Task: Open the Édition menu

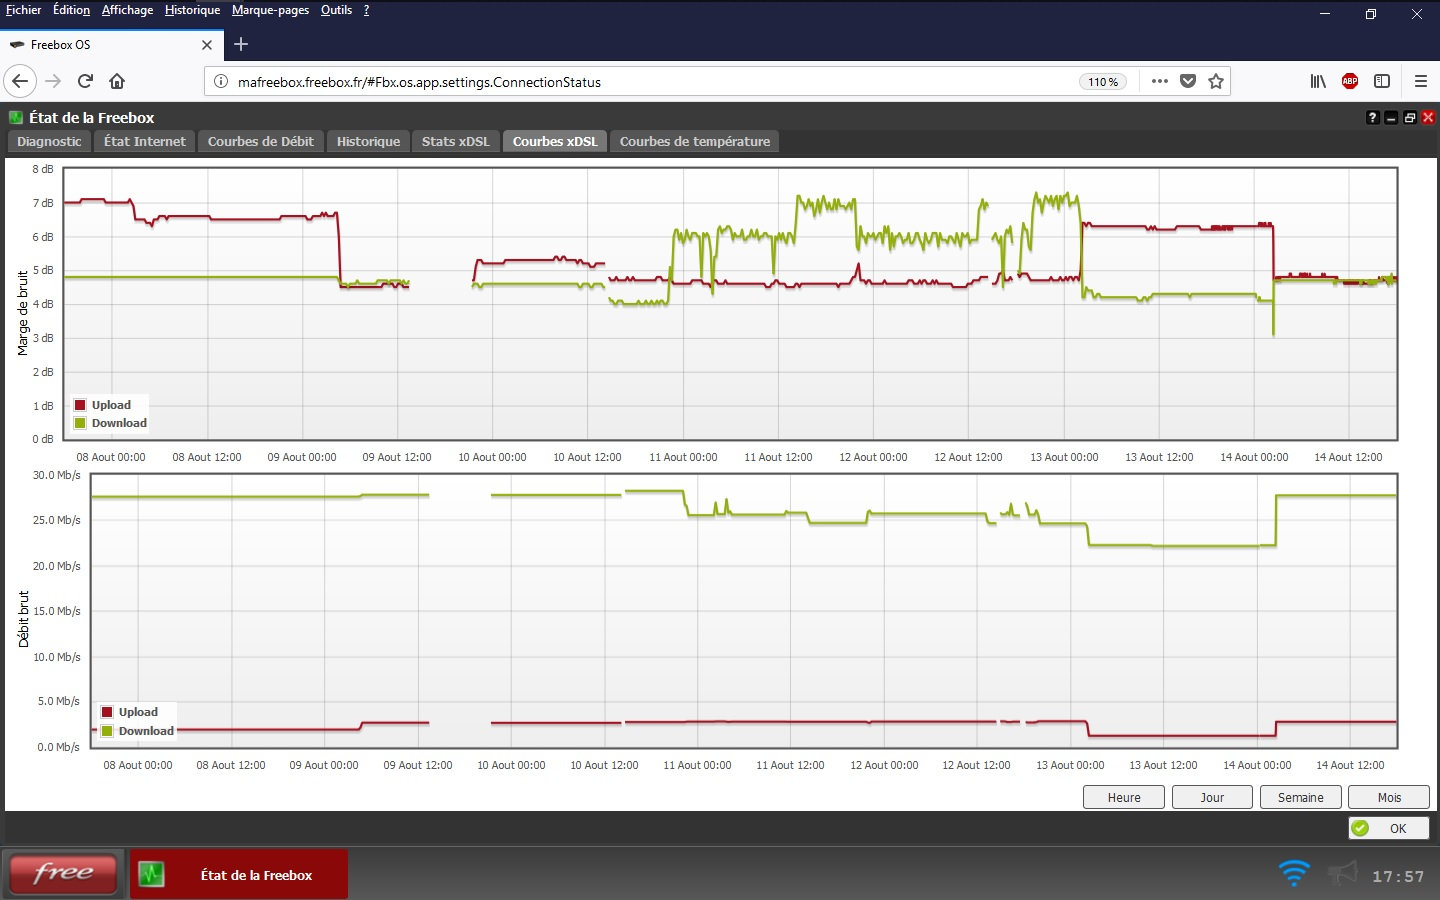Action: click(71, 10)
